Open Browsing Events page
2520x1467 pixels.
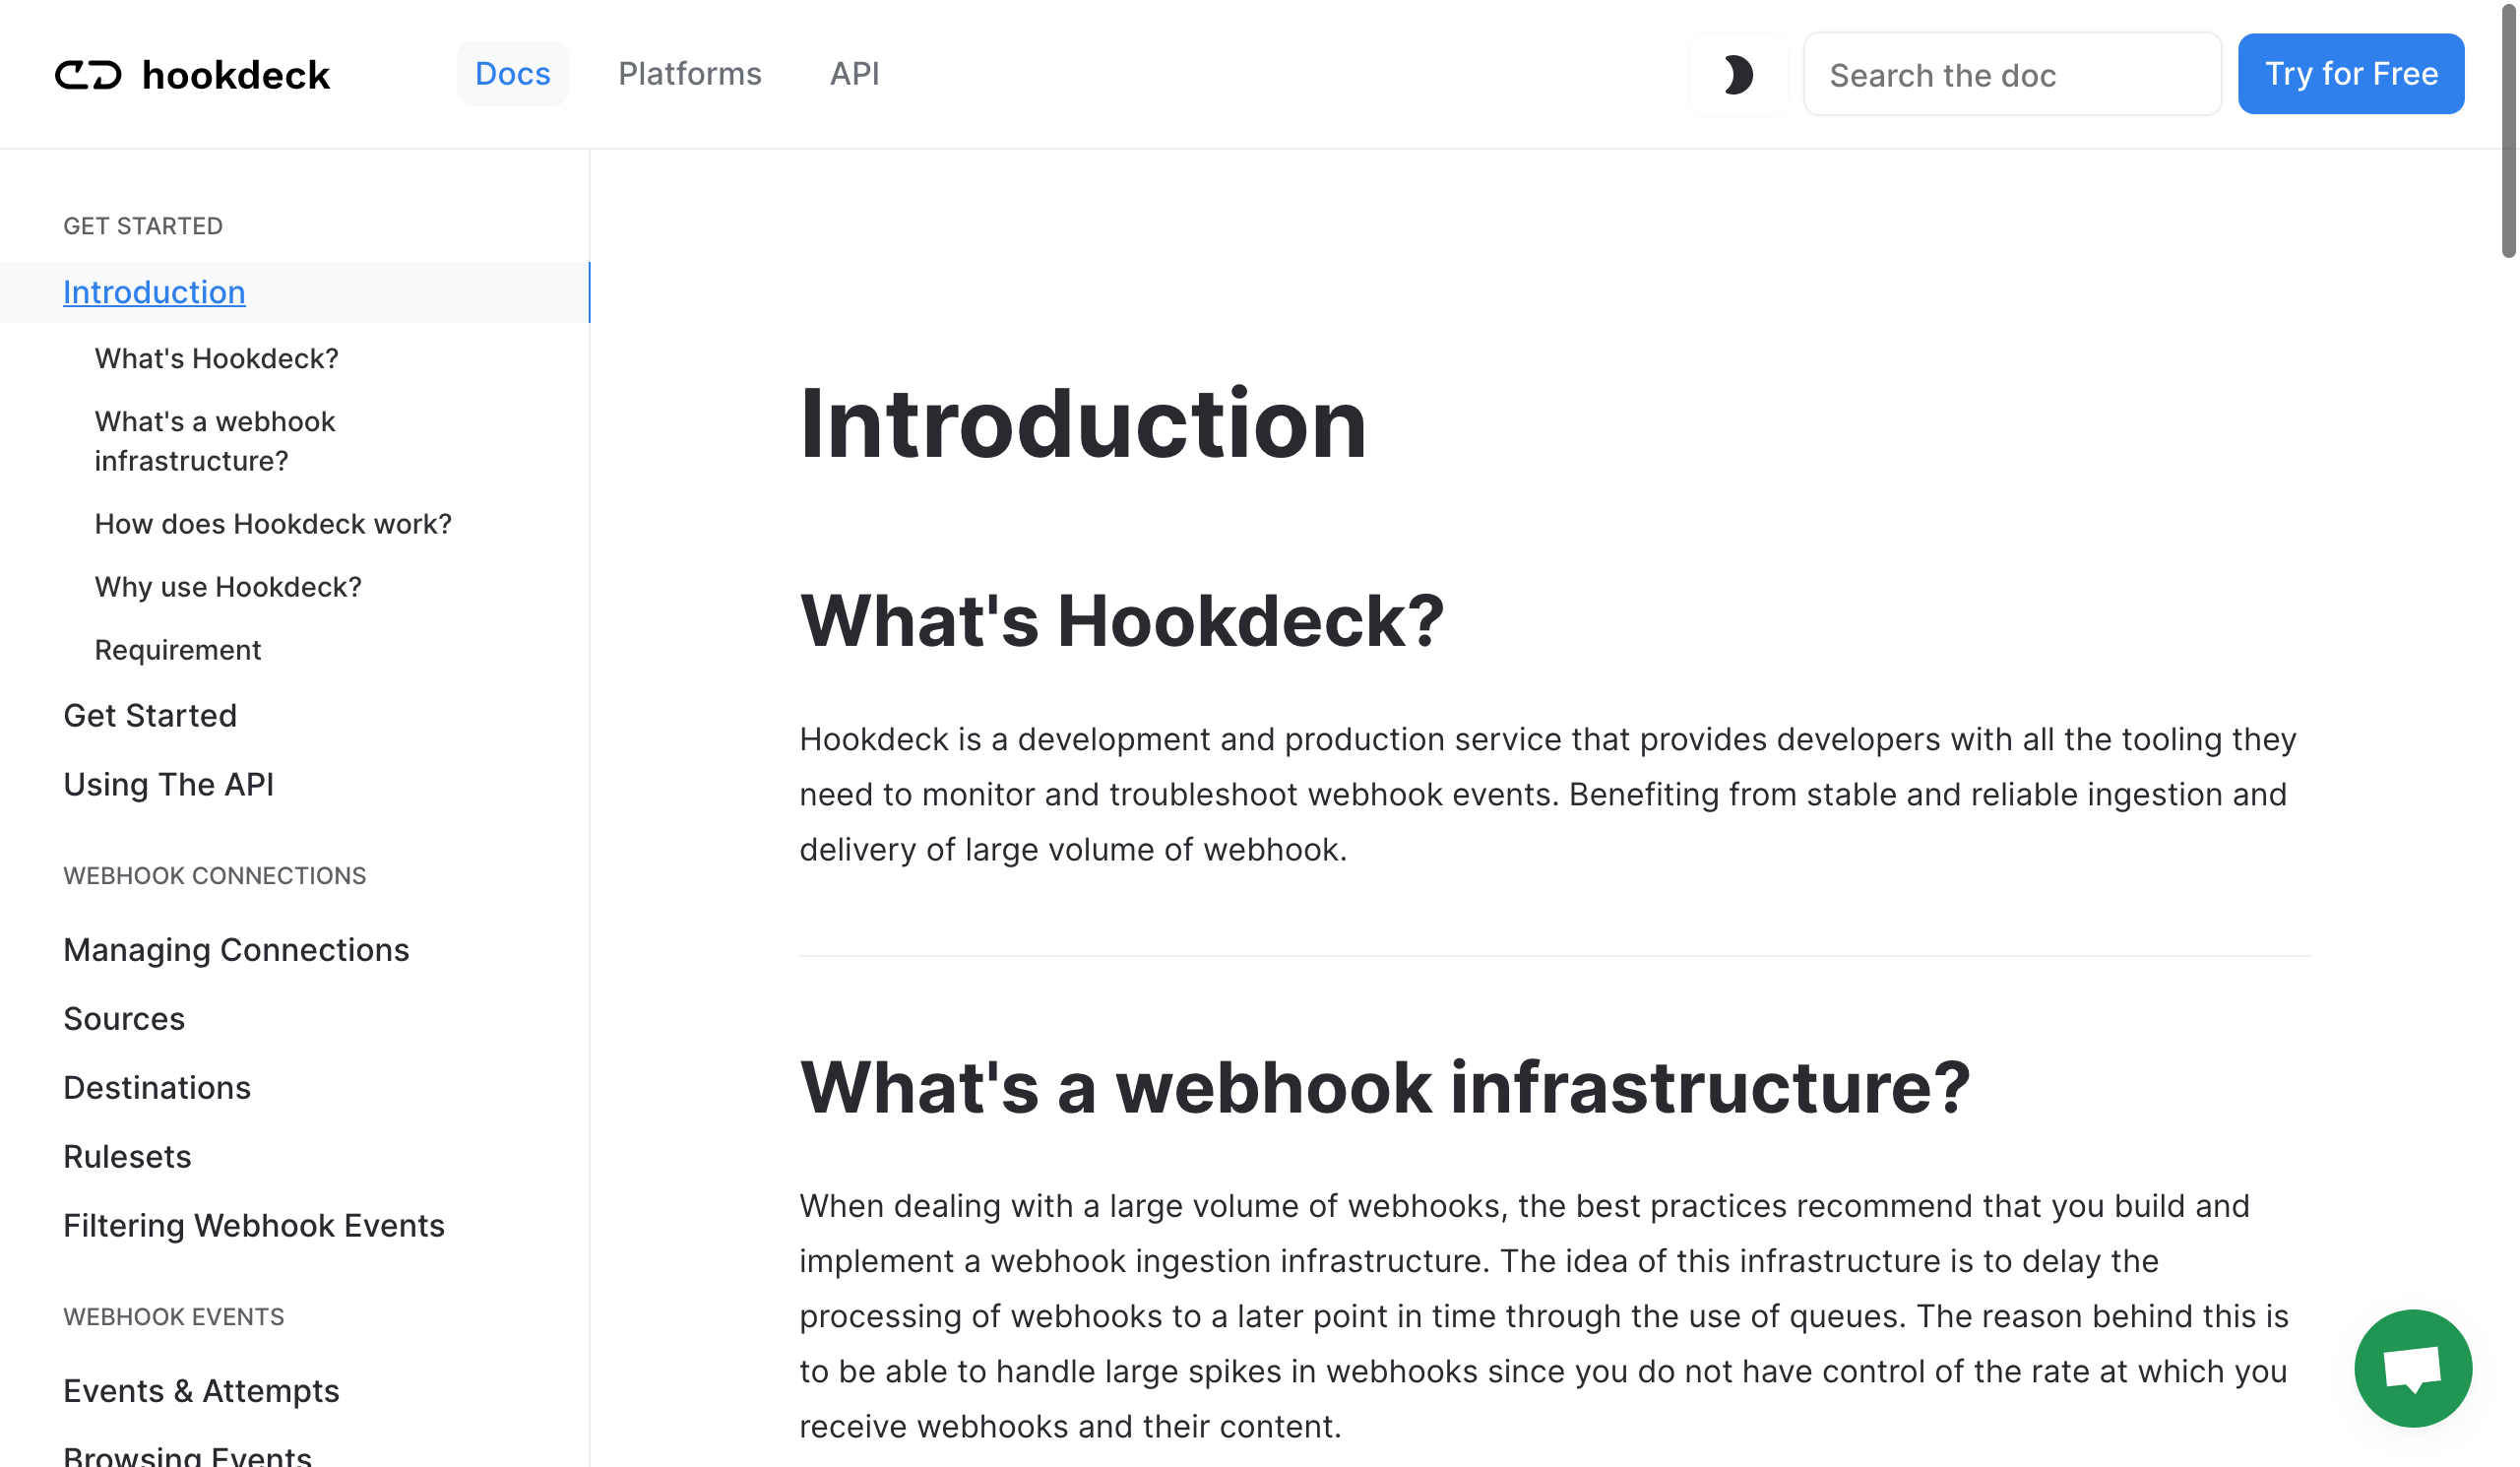187,1455
